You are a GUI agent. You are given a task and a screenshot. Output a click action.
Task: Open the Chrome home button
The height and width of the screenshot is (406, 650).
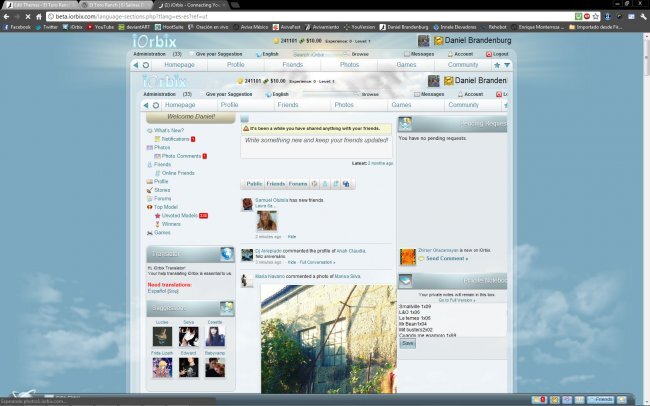click(x=39, y=17)
